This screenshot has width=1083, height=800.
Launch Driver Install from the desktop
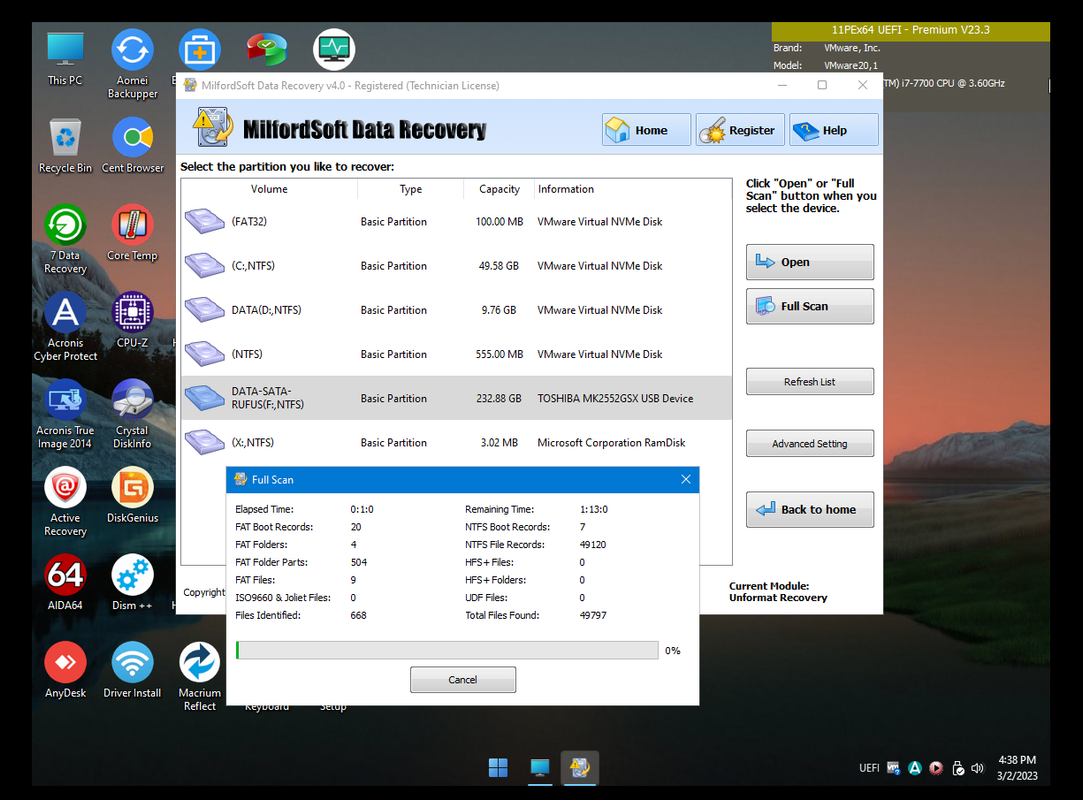point(132,670)
